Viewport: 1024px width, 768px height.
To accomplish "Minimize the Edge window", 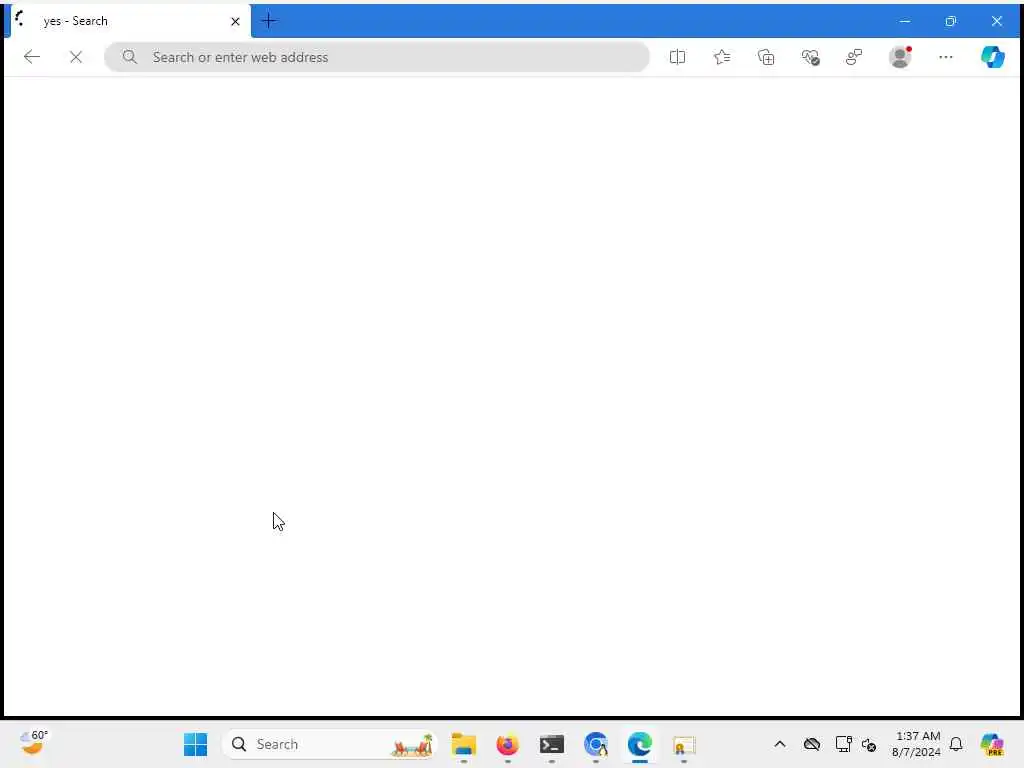I will [904, 21].
